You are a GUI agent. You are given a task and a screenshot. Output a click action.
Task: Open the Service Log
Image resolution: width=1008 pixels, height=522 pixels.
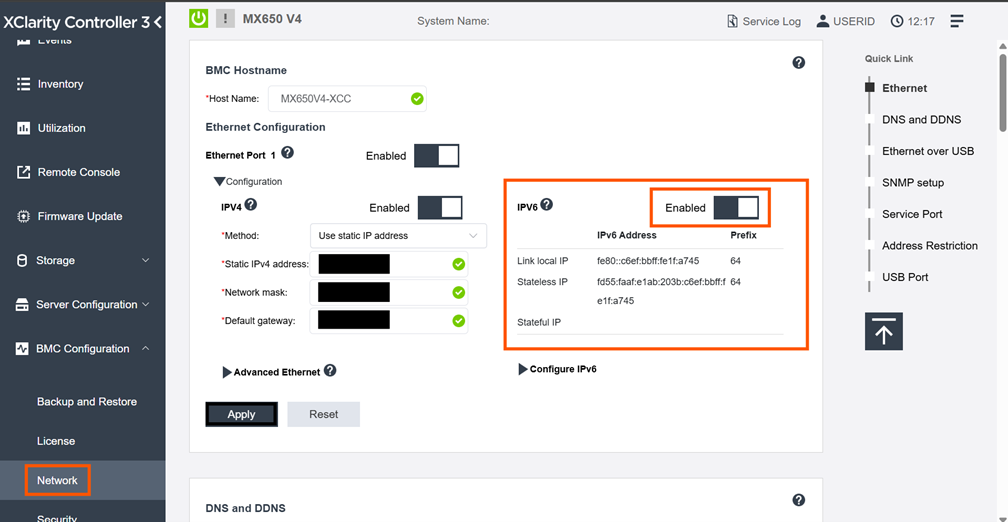coord(763,21)
